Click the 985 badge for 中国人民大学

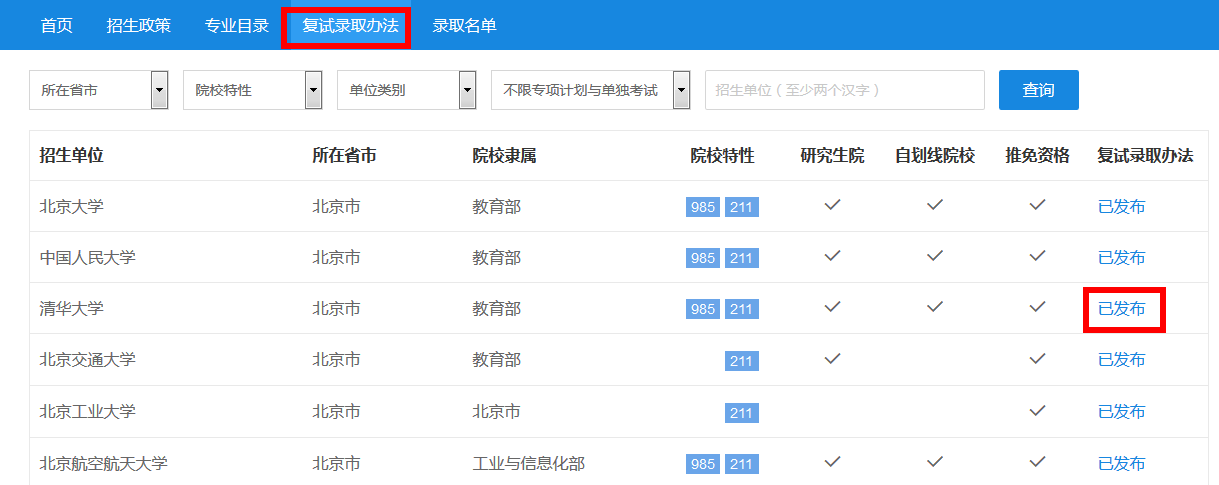coord(703,258)
